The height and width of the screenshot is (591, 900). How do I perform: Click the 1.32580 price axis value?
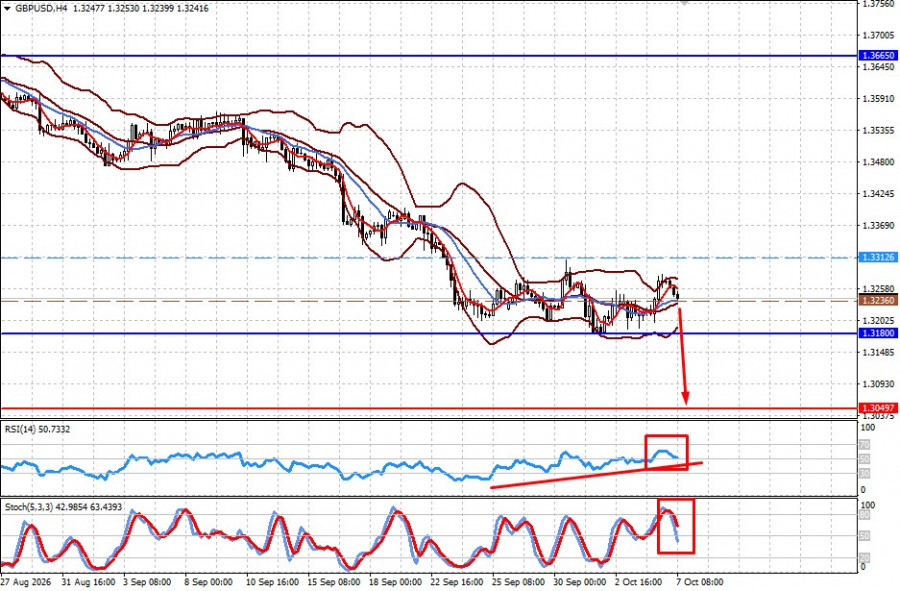coord(878,289)
